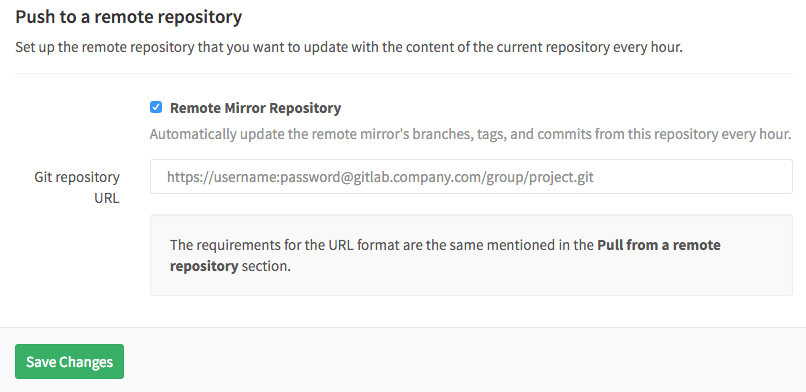Click the Set up the remote repository description
This screenshot has width=806, height=392.
click(x=349, y=48)
